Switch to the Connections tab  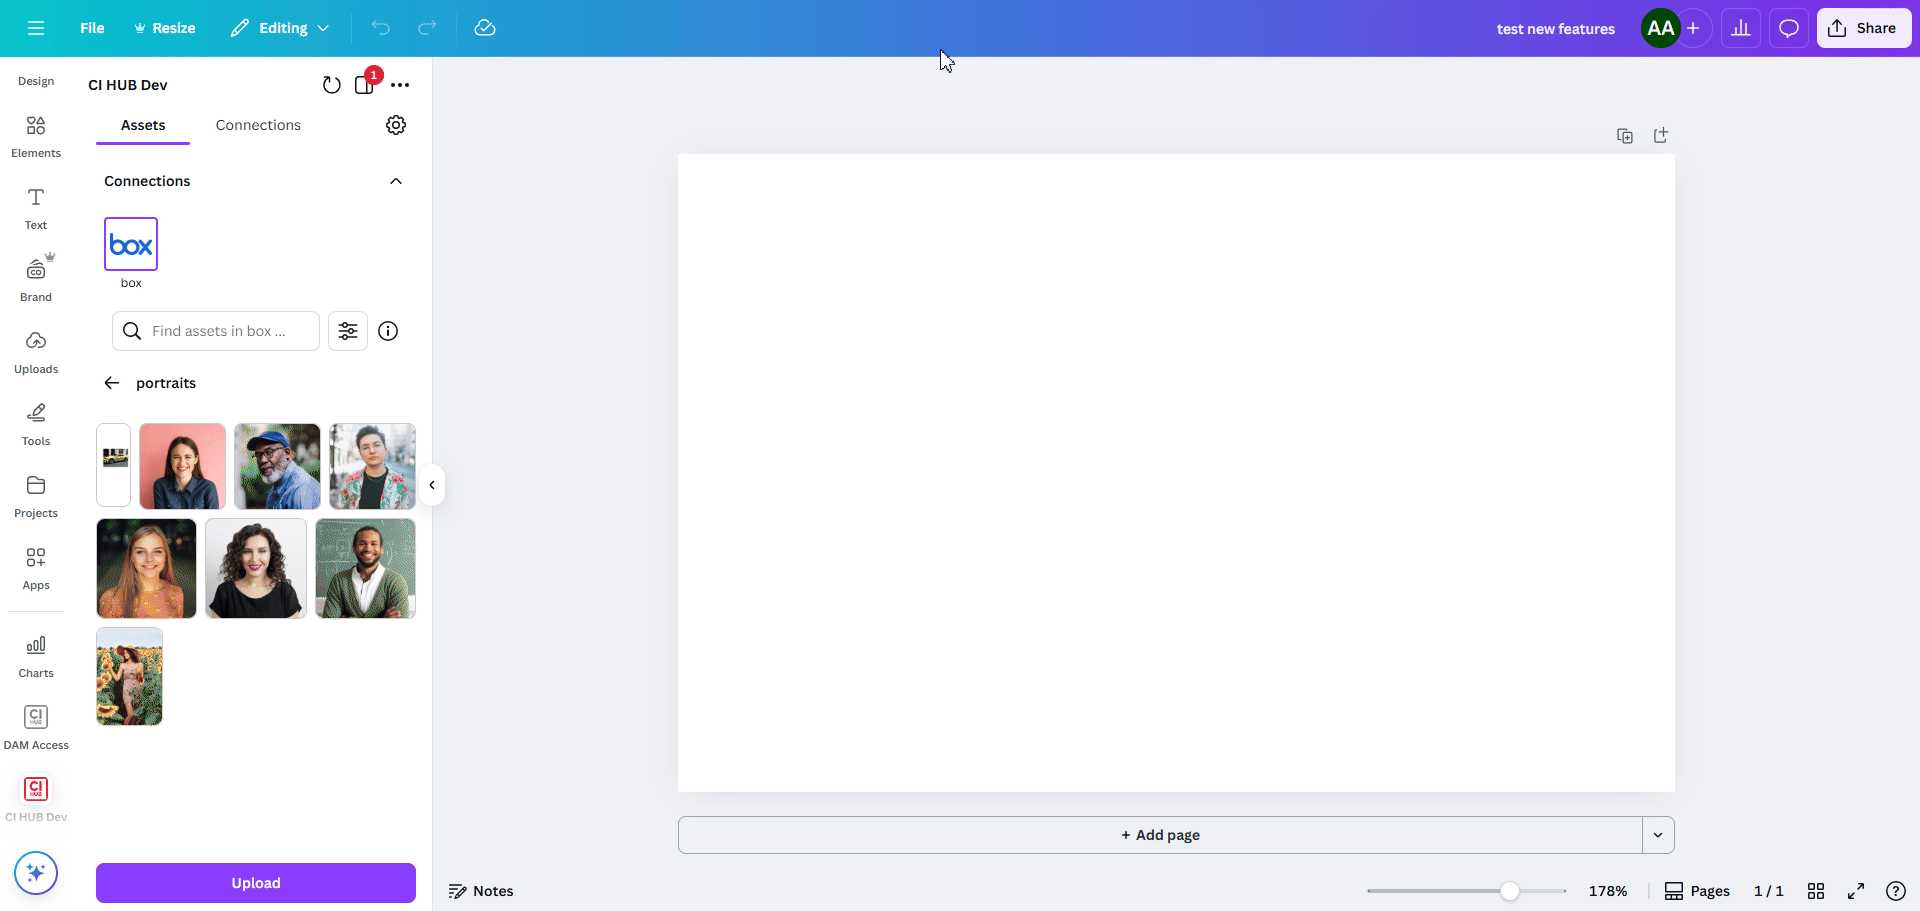click(258, 125)
